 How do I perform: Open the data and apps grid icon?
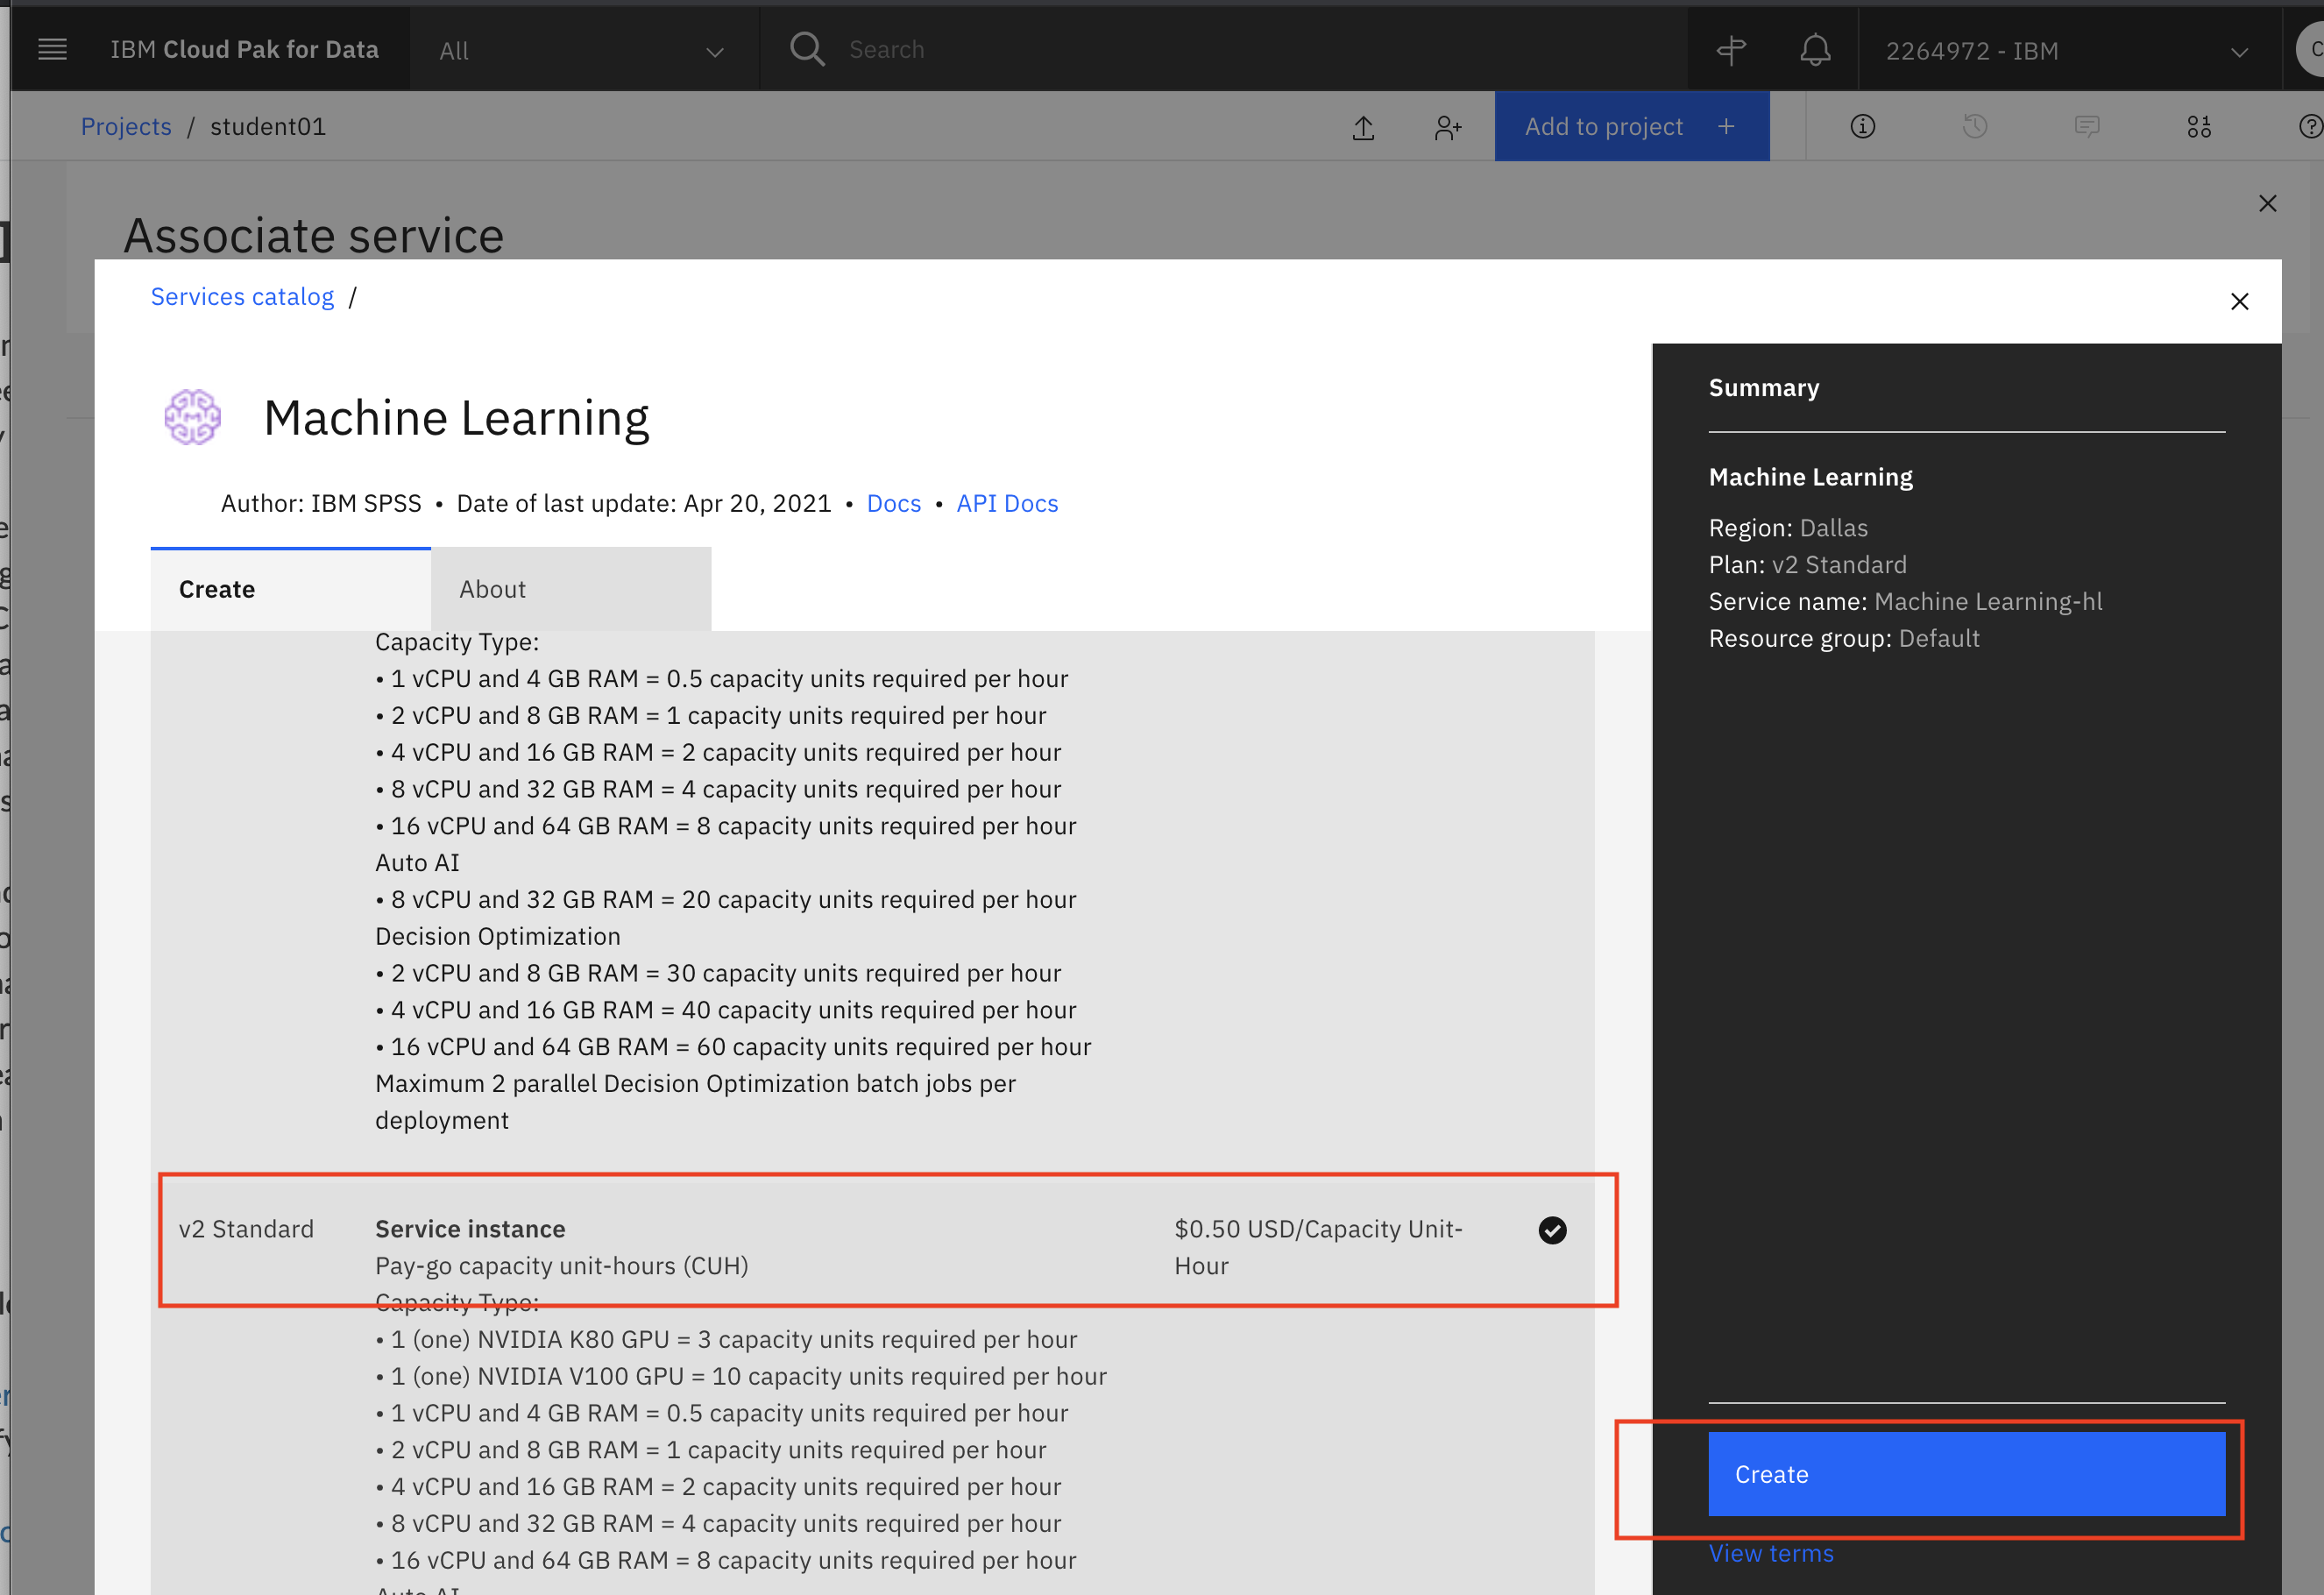pos(2198,126)
